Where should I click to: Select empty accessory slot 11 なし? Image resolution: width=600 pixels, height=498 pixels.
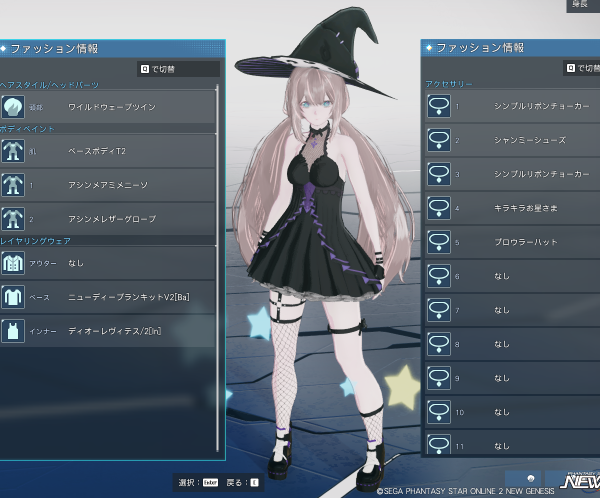tap(512, 443)
